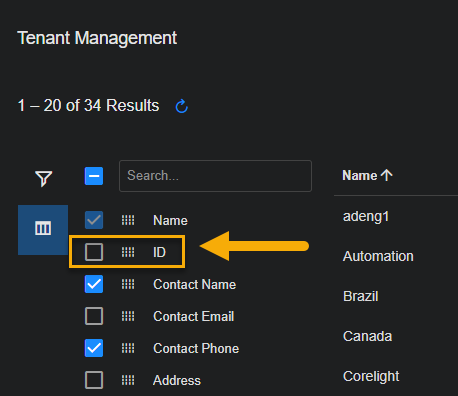
Task: Open the adeng1 tenant row
Action: coord(366,216)
